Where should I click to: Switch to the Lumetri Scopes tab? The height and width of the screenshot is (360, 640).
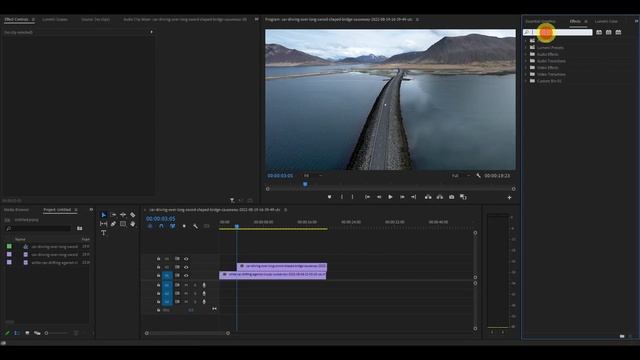(55, 19)
